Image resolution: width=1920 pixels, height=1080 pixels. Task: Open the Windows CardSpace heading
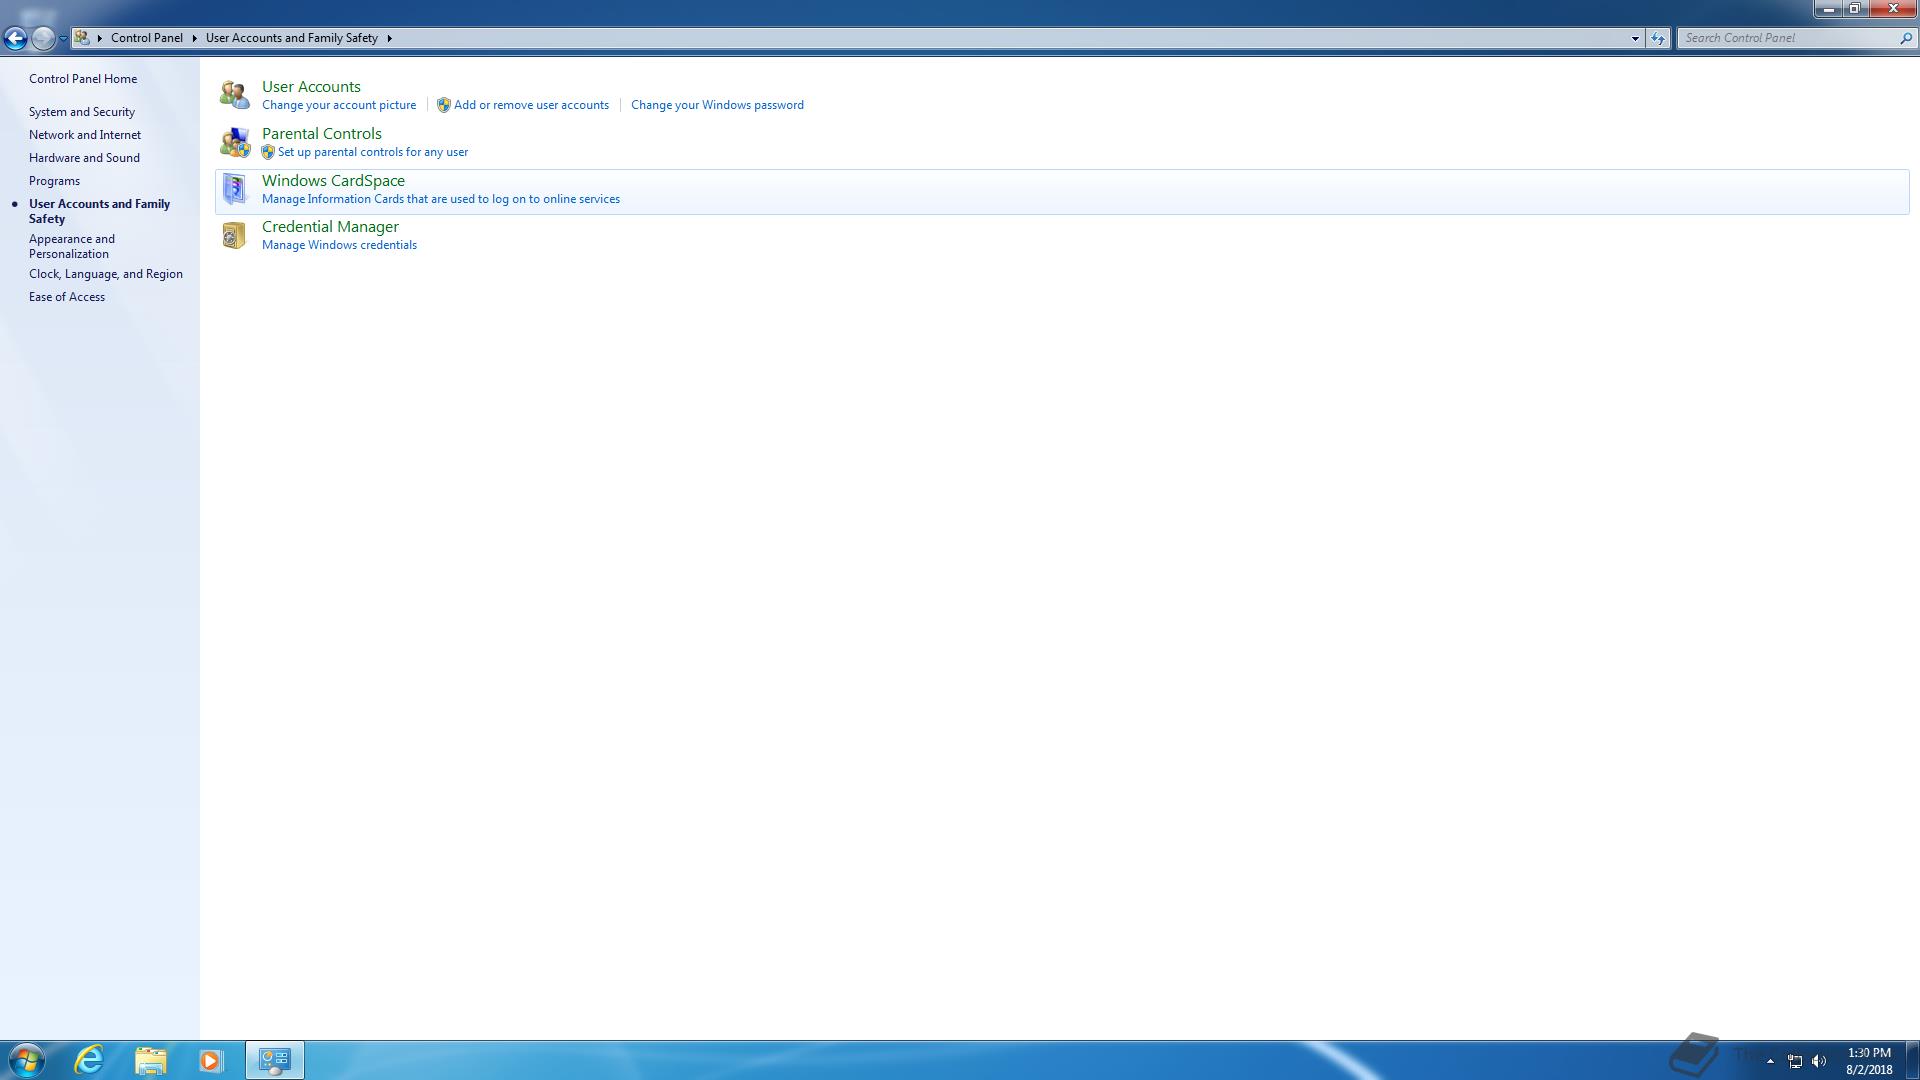[x=333, y=181]
